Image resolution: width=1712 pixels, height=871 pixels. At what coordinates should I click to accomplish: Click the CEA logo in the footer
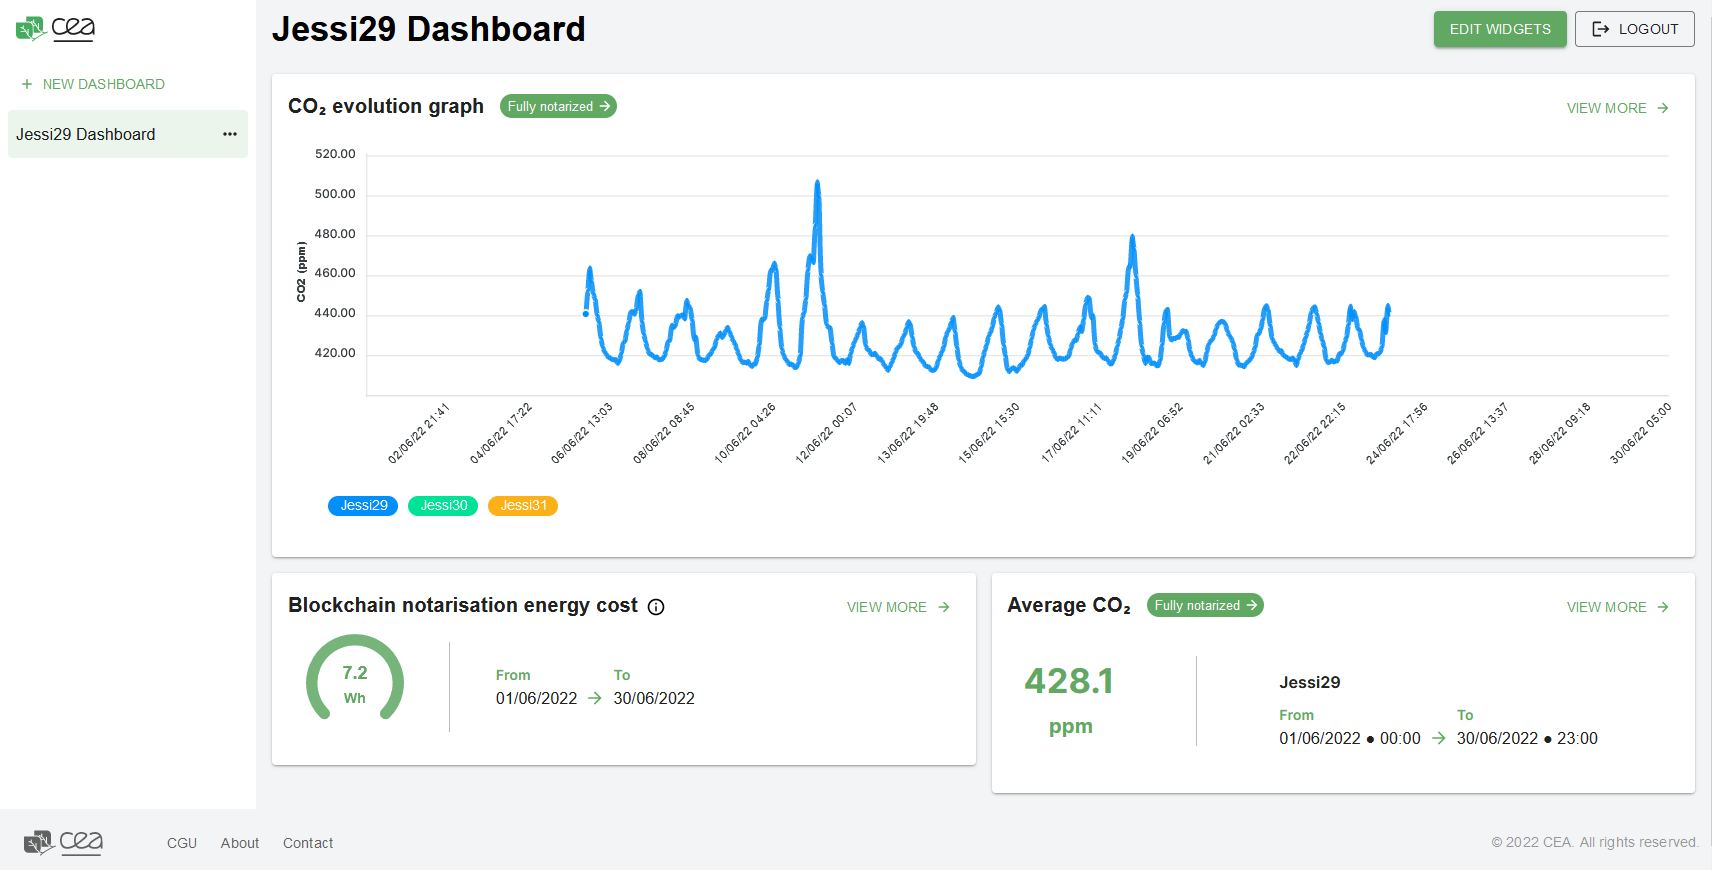63,842
